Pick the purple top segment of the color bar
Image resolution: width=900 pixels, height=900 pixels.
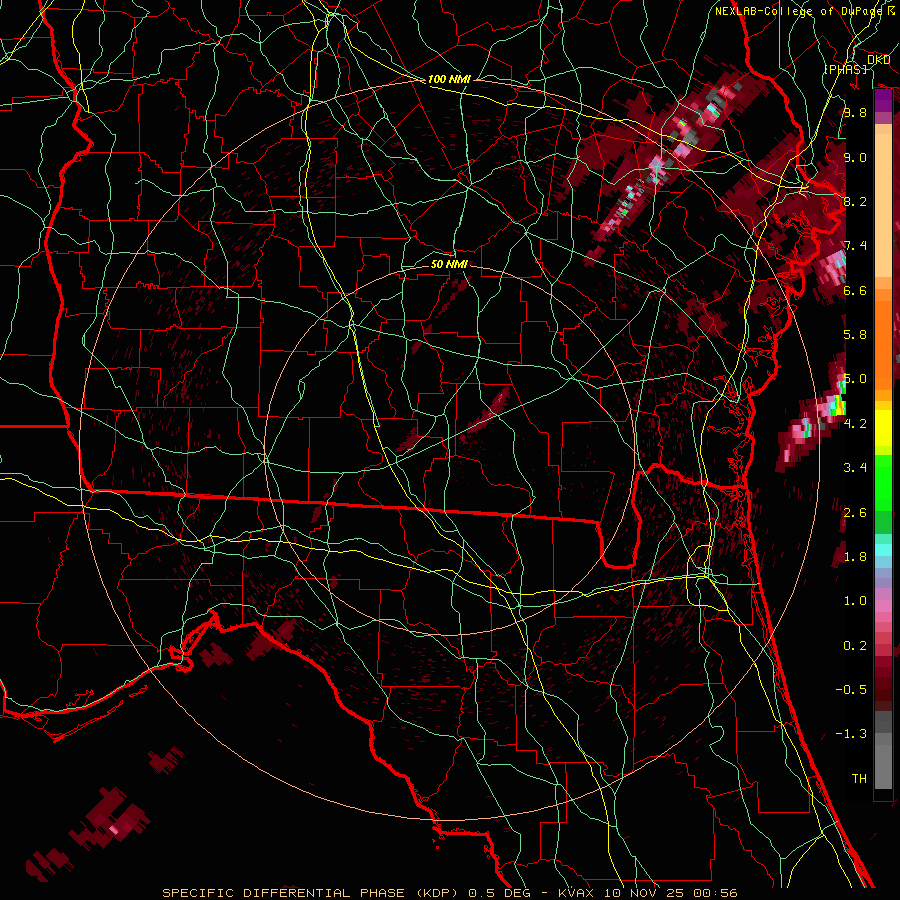click(883, 100)
